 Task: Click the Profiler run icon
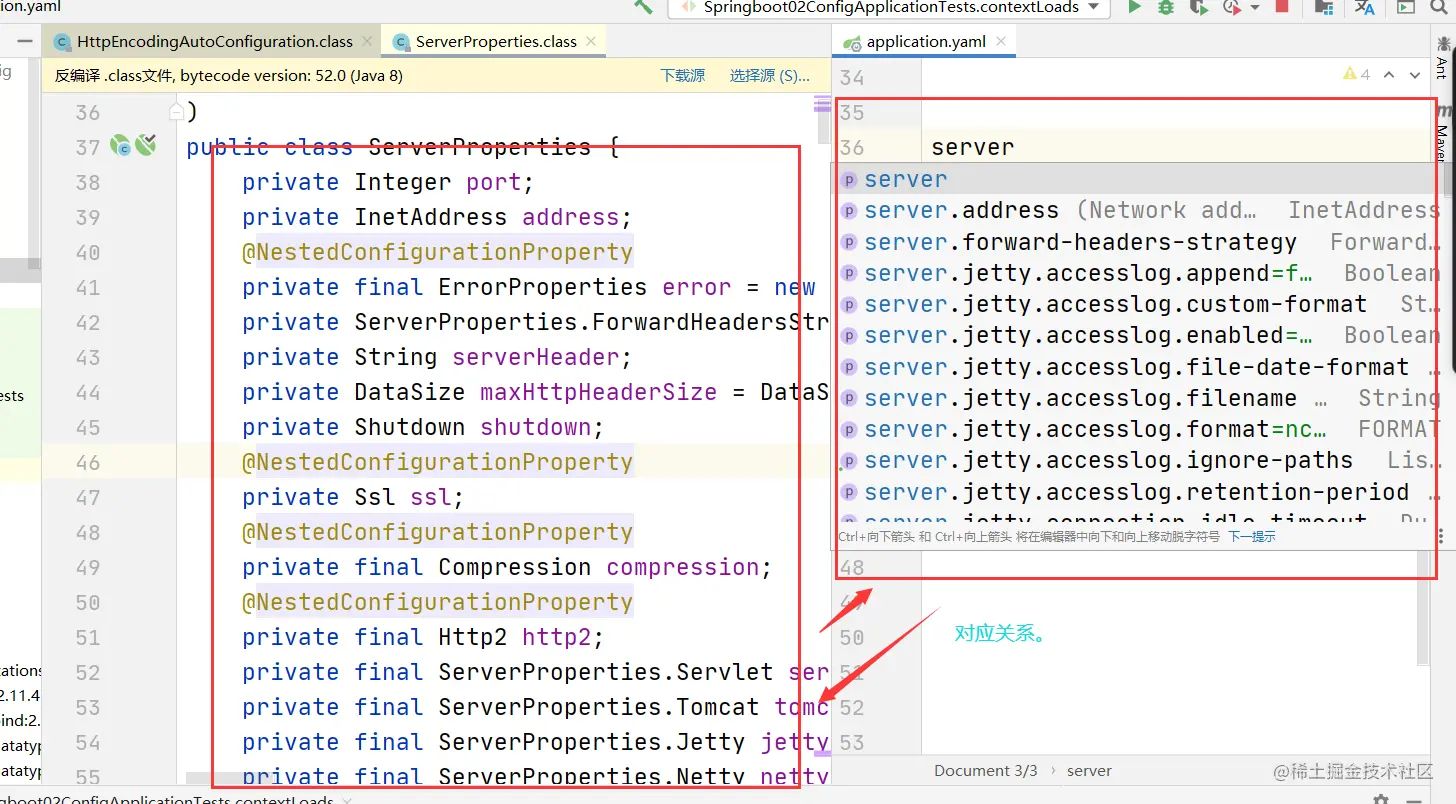click(1232, 7)
